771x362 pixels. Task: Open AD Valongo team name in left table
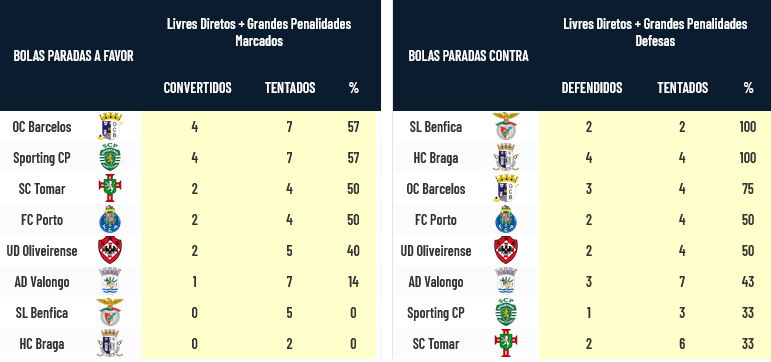pyautogui.click(x=42, y=282)
